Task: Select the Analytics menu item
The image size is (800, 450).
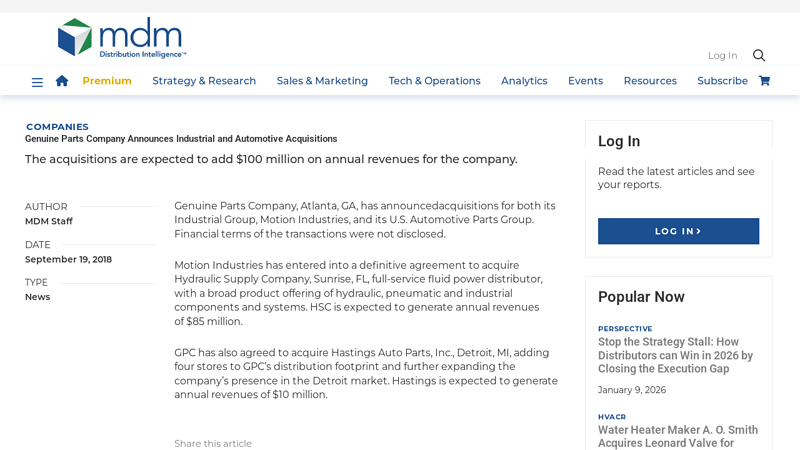Action: tap(524, 81)
